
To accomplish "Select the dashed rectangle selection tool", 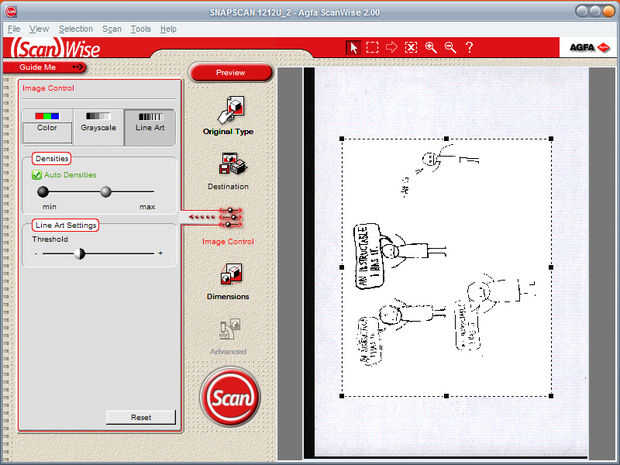I will [x=372, y=48].
